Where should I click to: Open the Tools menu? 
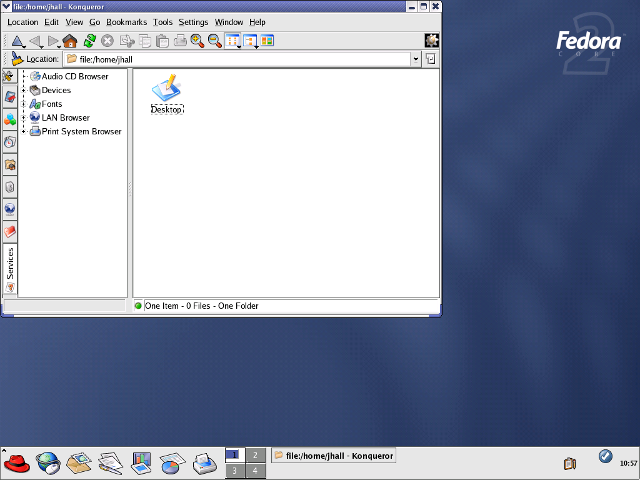click(x=163, y=22)
